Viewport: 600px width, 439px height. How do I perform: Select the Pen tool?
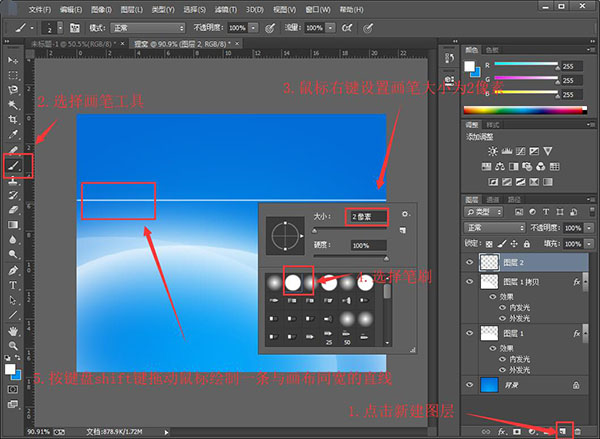click(13, 270)
